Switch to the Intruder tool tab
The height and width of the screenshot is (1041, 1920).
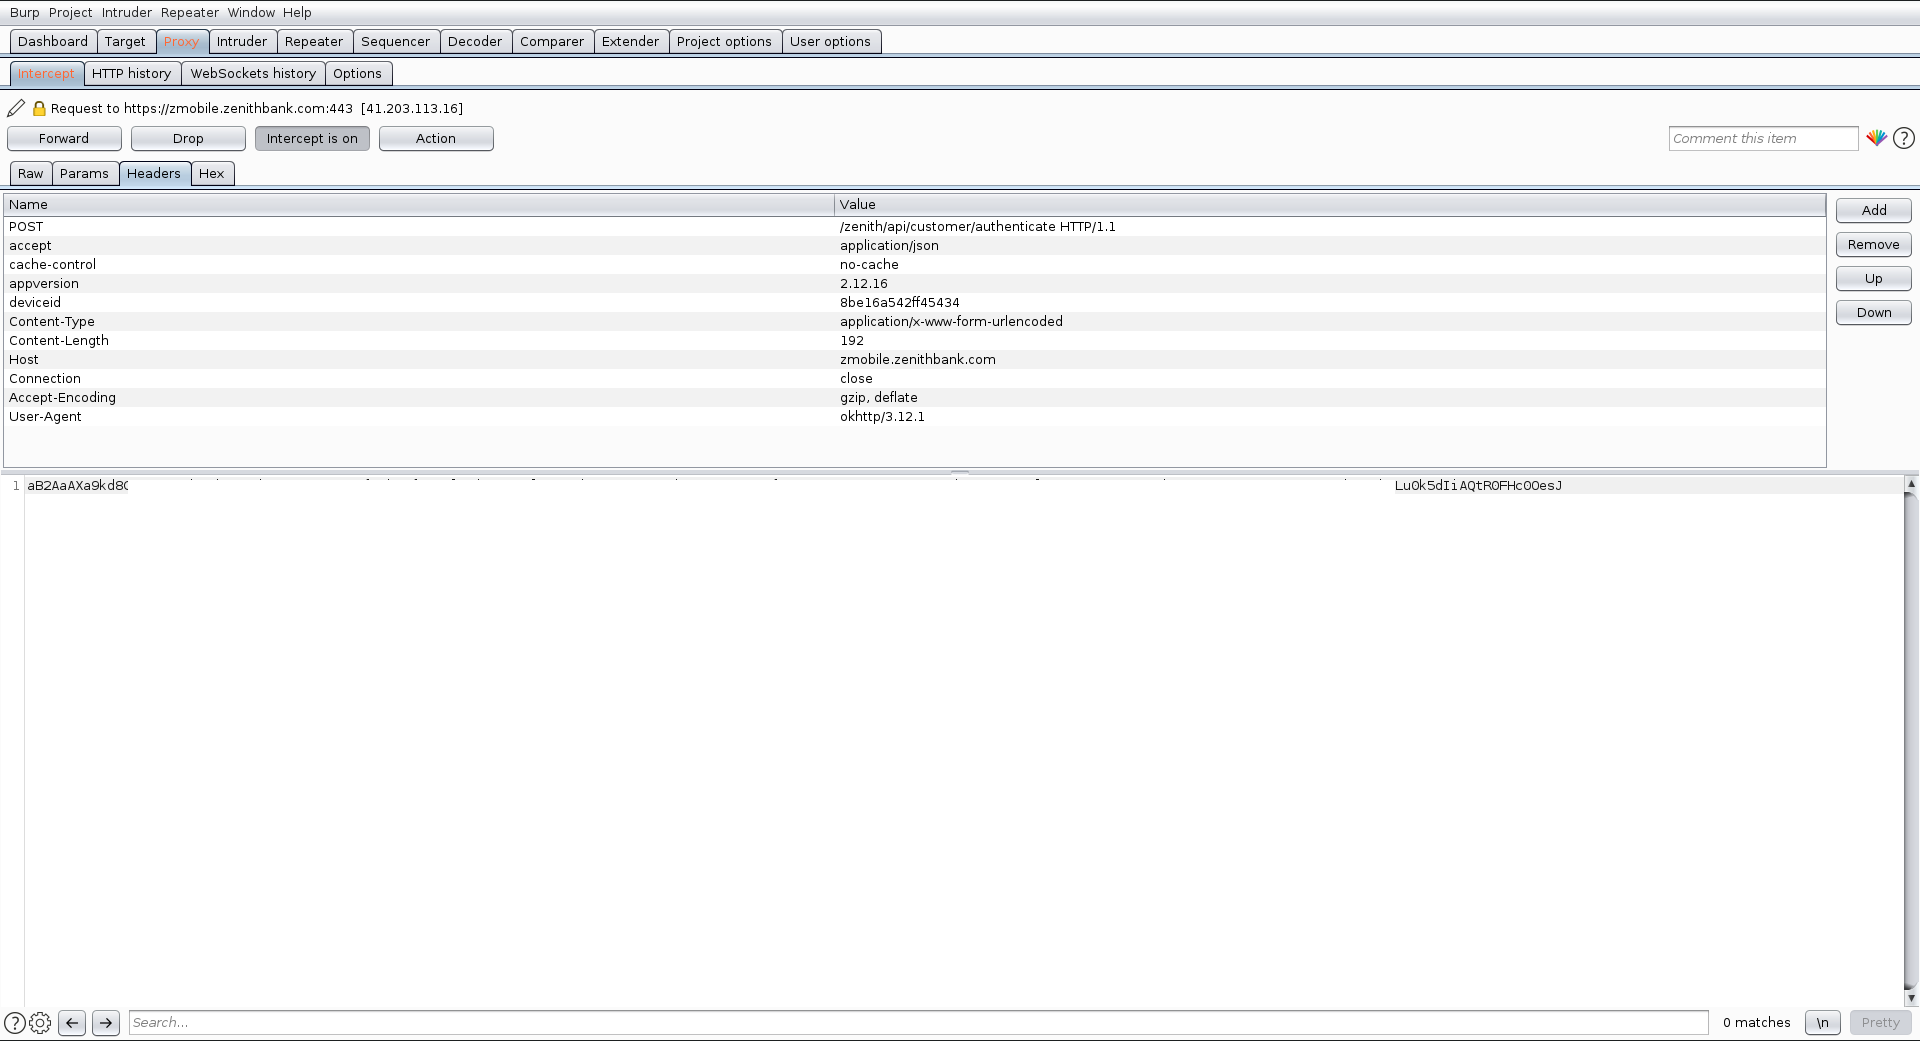242,41
